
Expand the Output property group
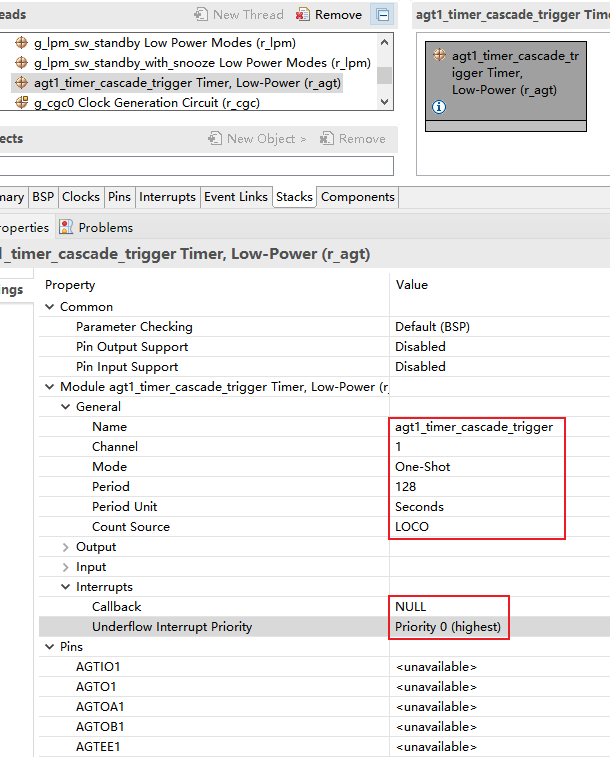pos(66,547)
